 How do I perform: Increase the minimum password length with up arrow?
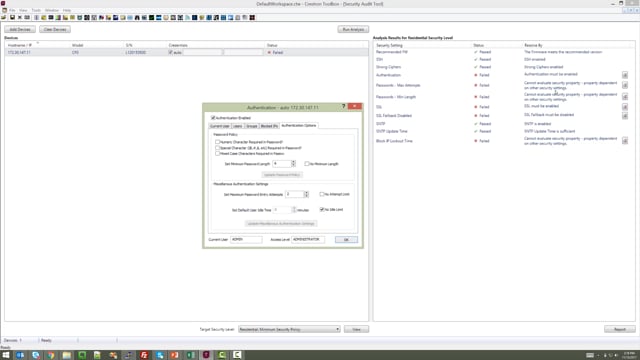[x=293, y=162]
